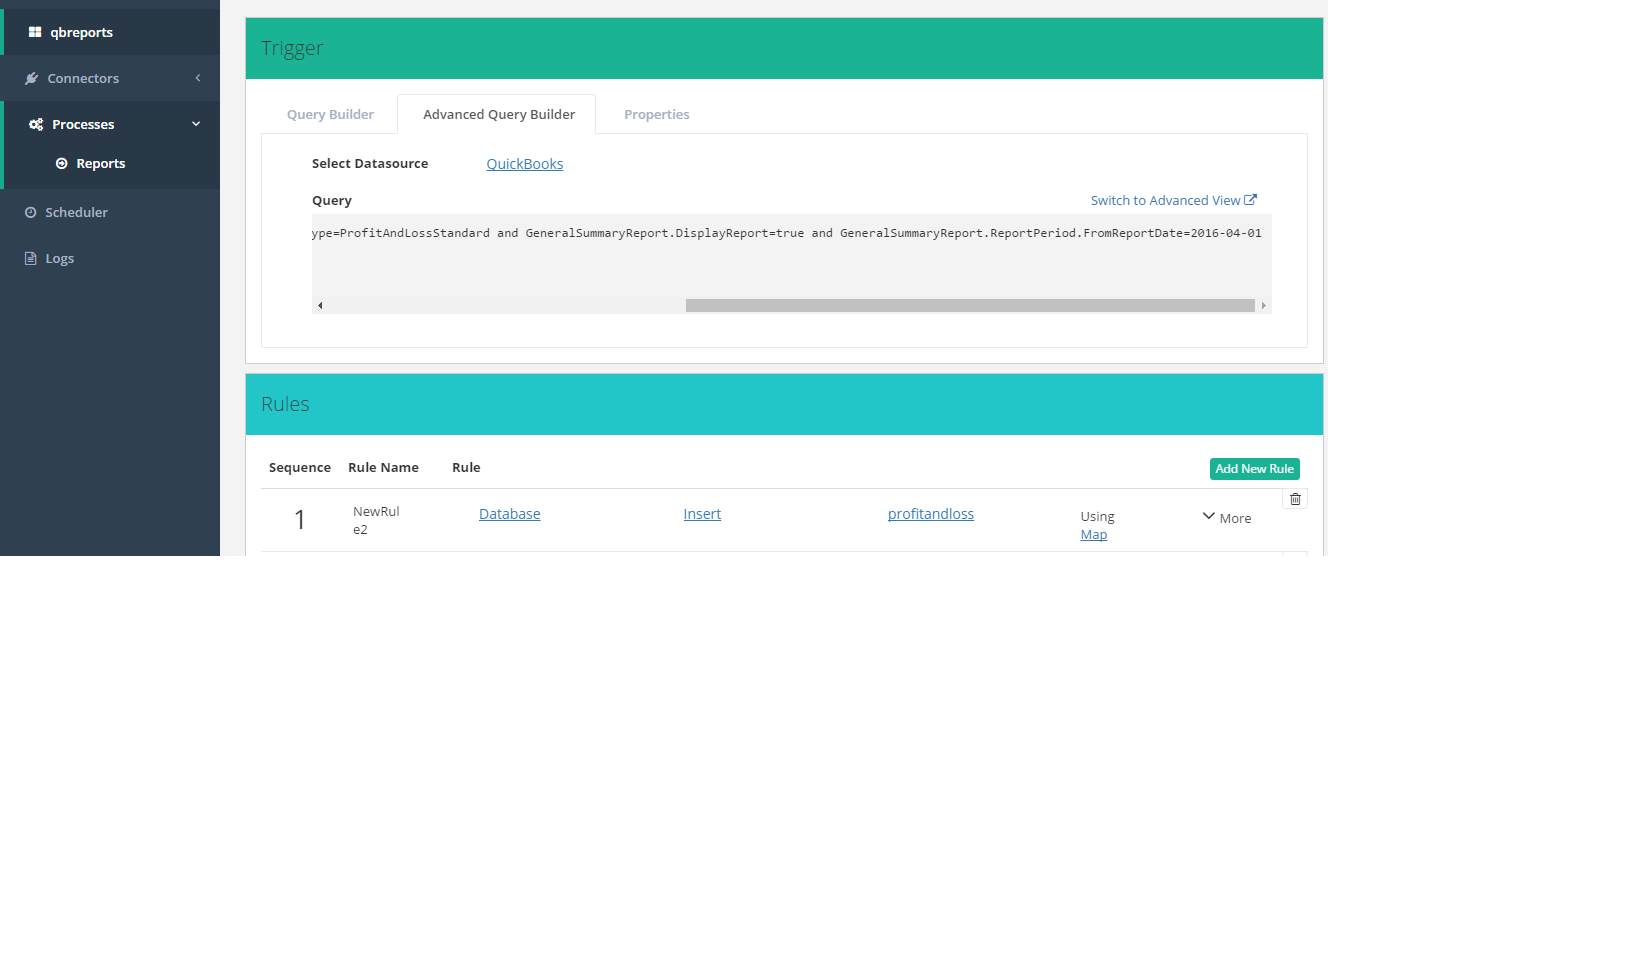Click the Scheduler clock icon

[31, 212]
